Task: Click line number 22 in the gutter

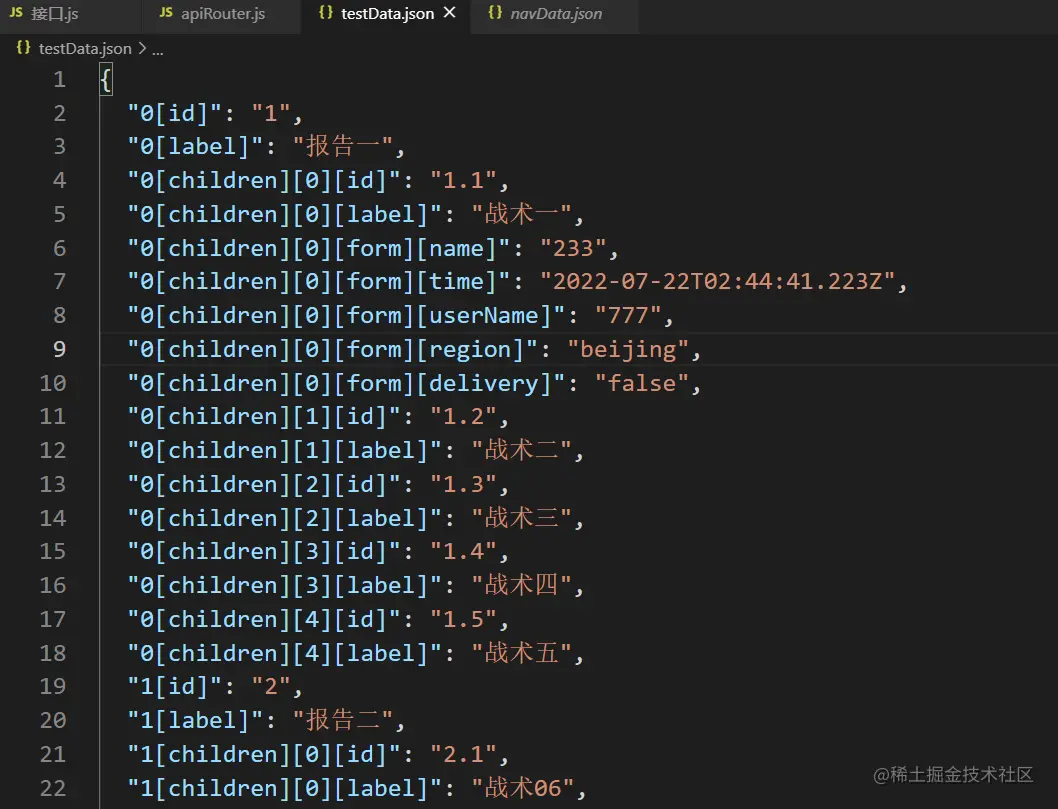Action: point(53,788)
